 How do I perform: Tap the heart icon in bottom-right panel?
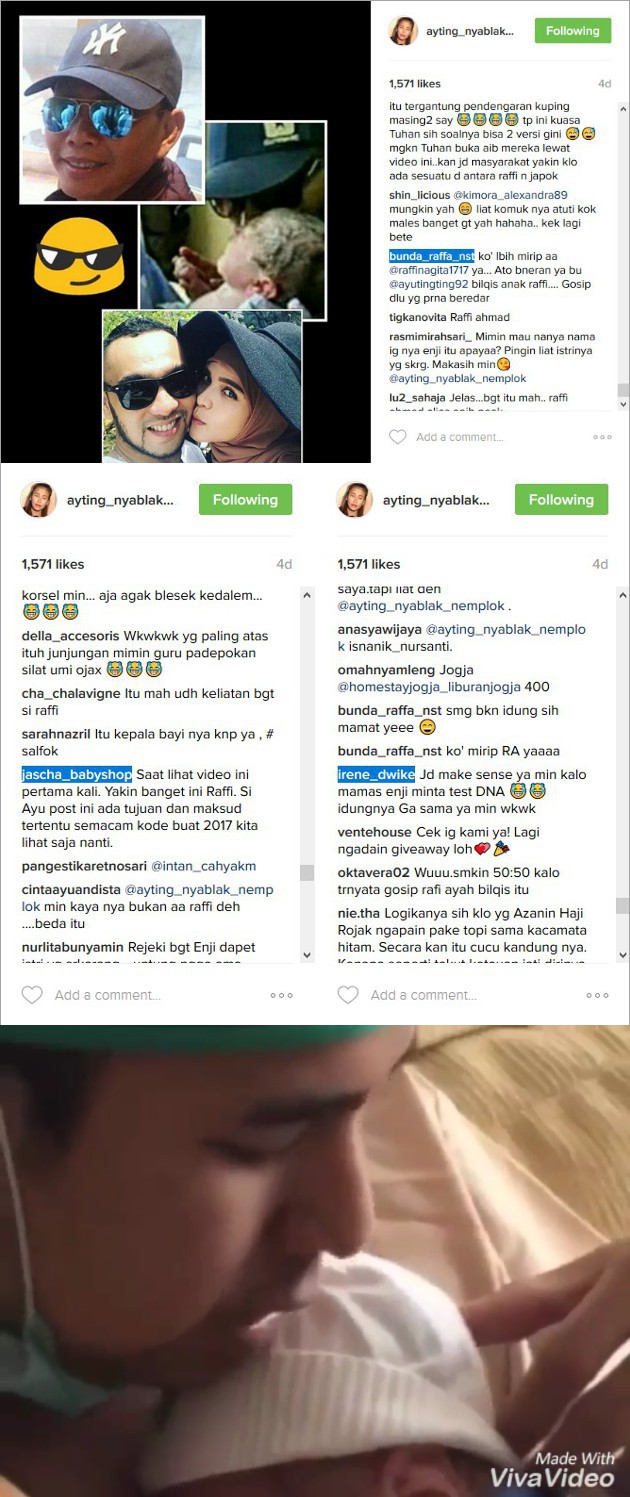pyautogui.click(x=348, y=995)
